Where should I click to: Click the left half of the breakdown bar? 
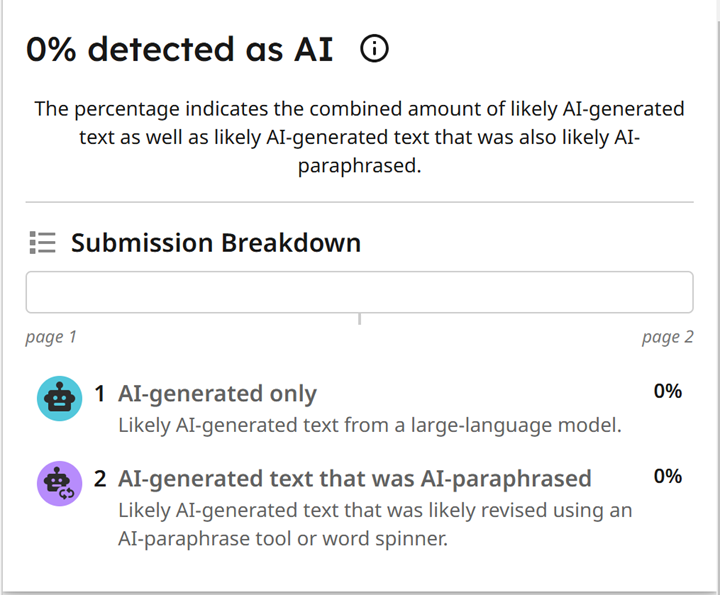tap(193, 292)
